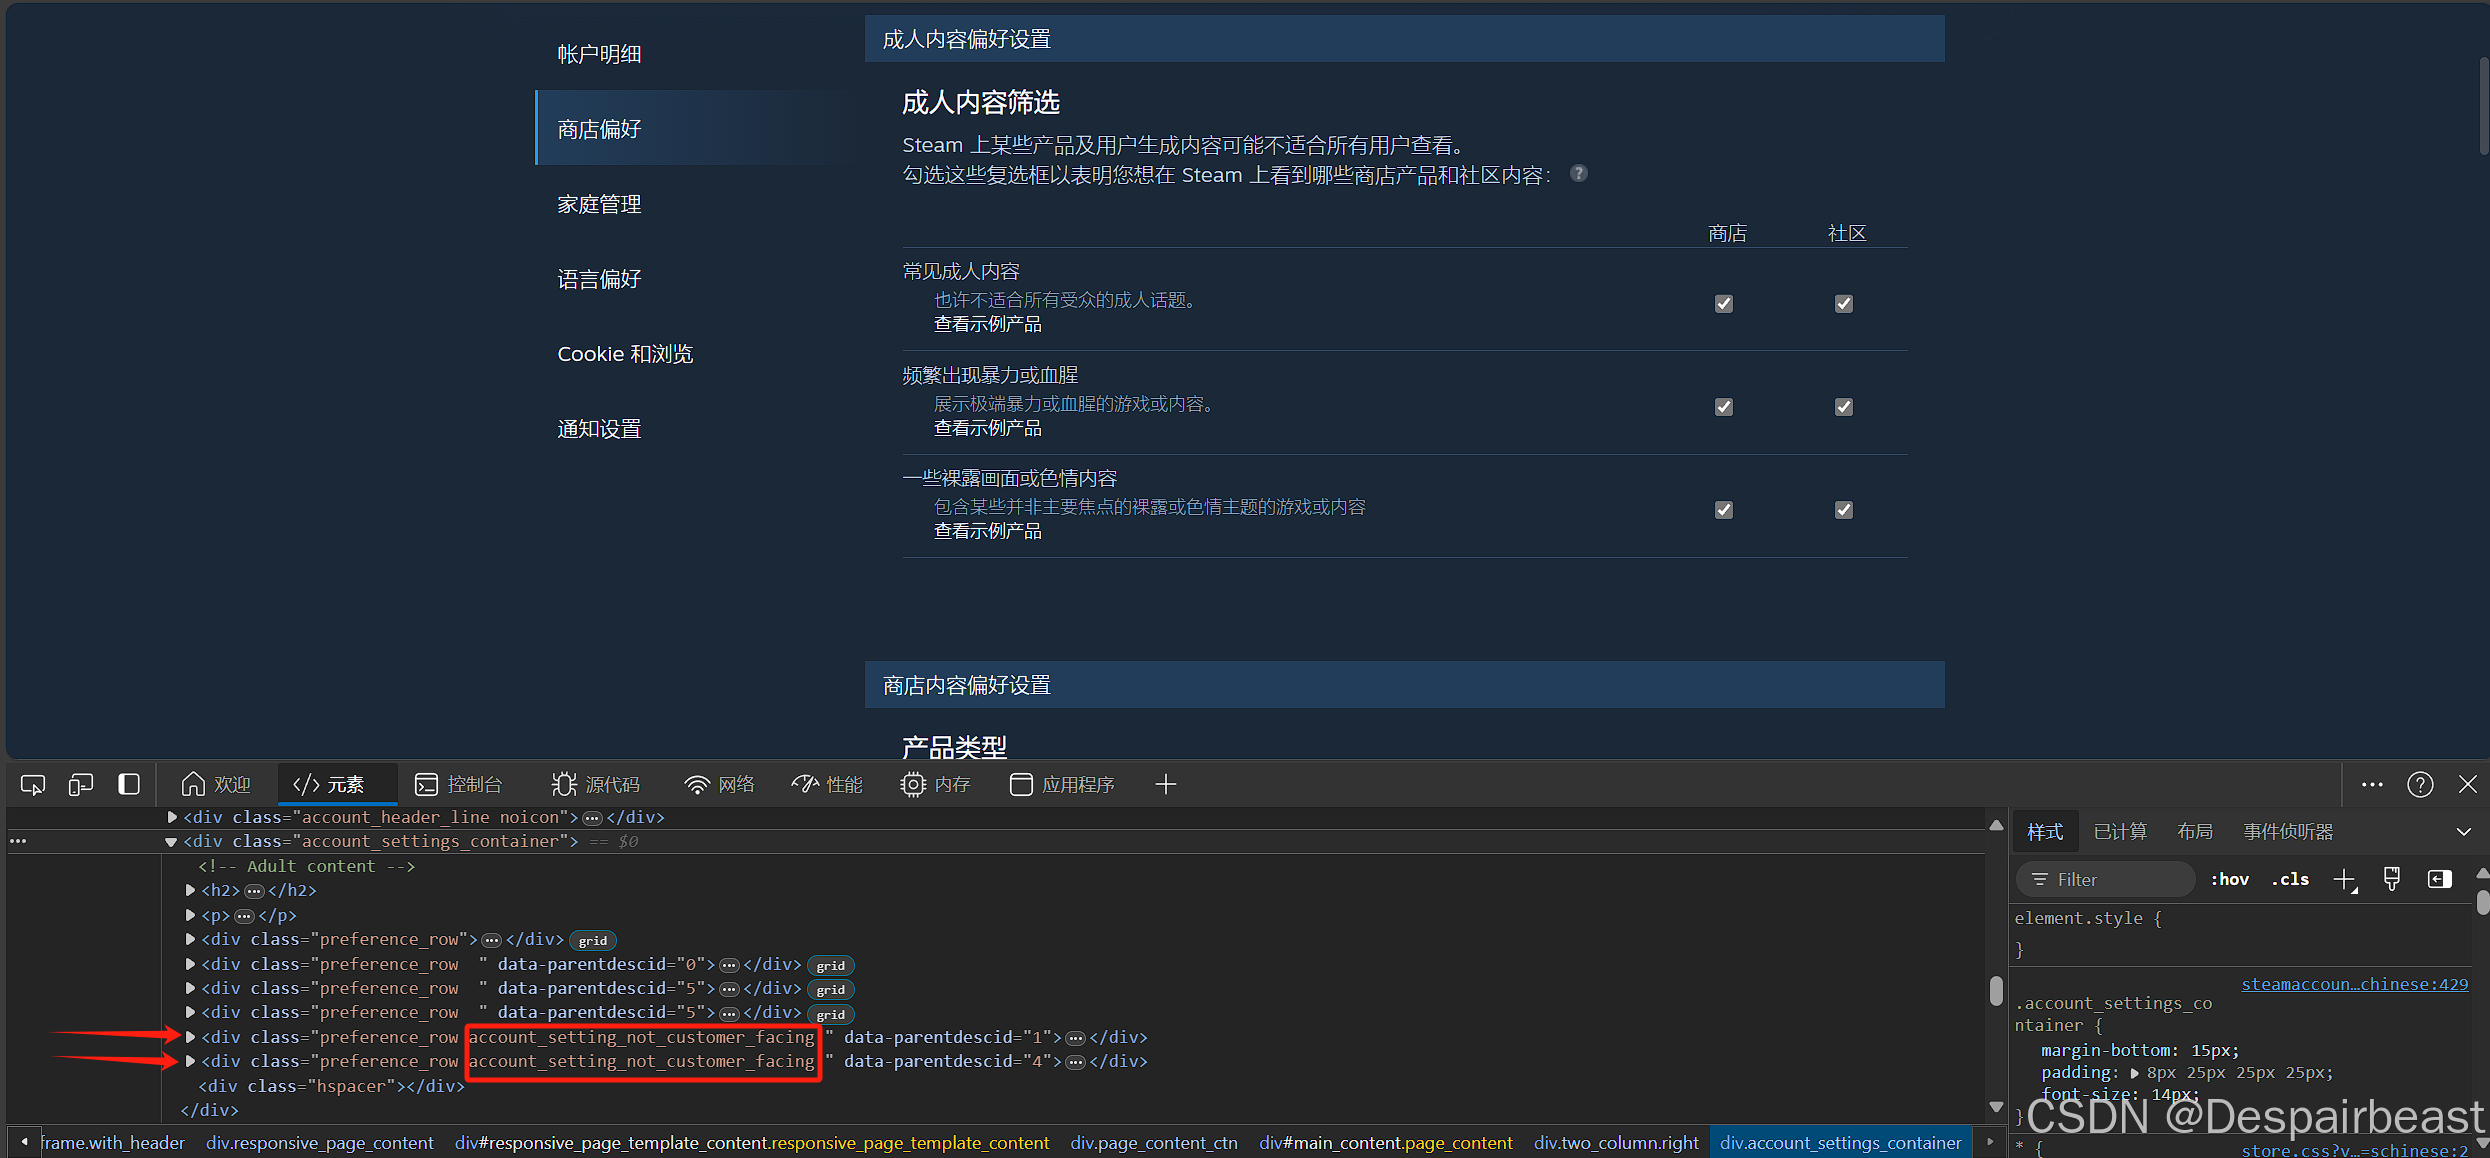Click the dock side panel icon
Image resolution: width=2490 pixels, height=1158 pixels.
(x=129, y=785)
